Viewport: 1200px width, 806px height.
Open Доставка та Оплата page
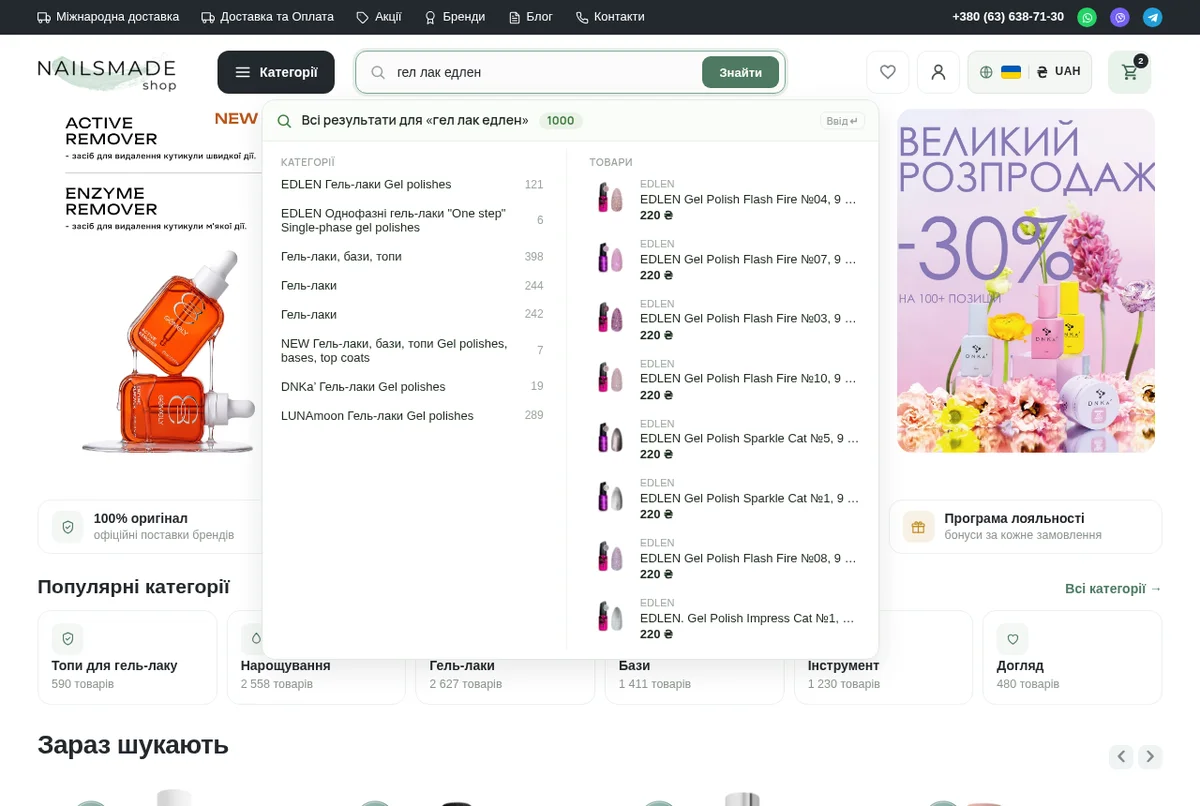point(267,17)
